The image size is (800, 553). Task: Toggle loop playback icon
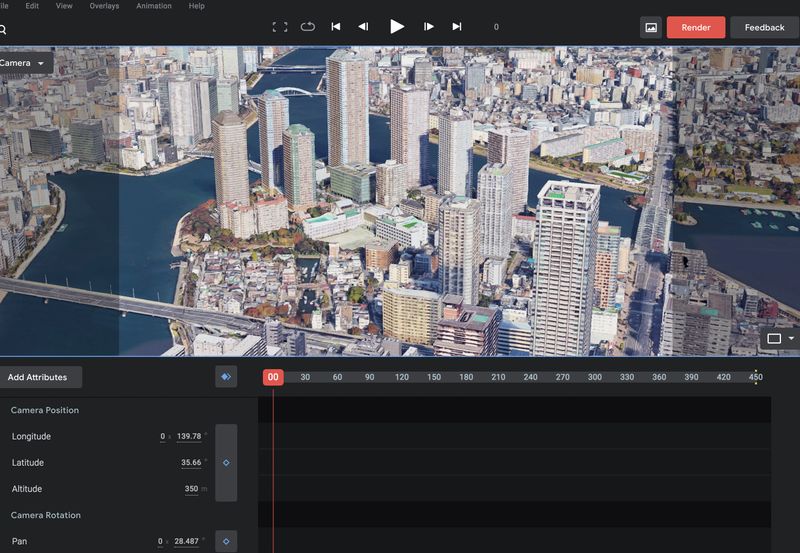click(308, 27)
